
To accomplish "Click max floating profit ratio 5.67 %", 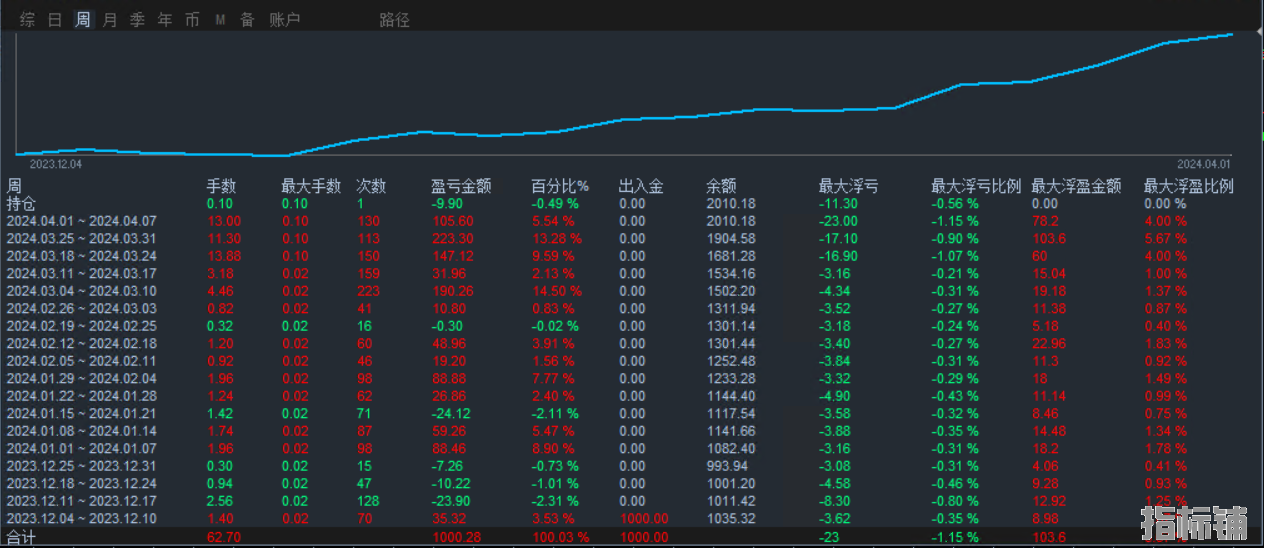I will [1165, 238].
